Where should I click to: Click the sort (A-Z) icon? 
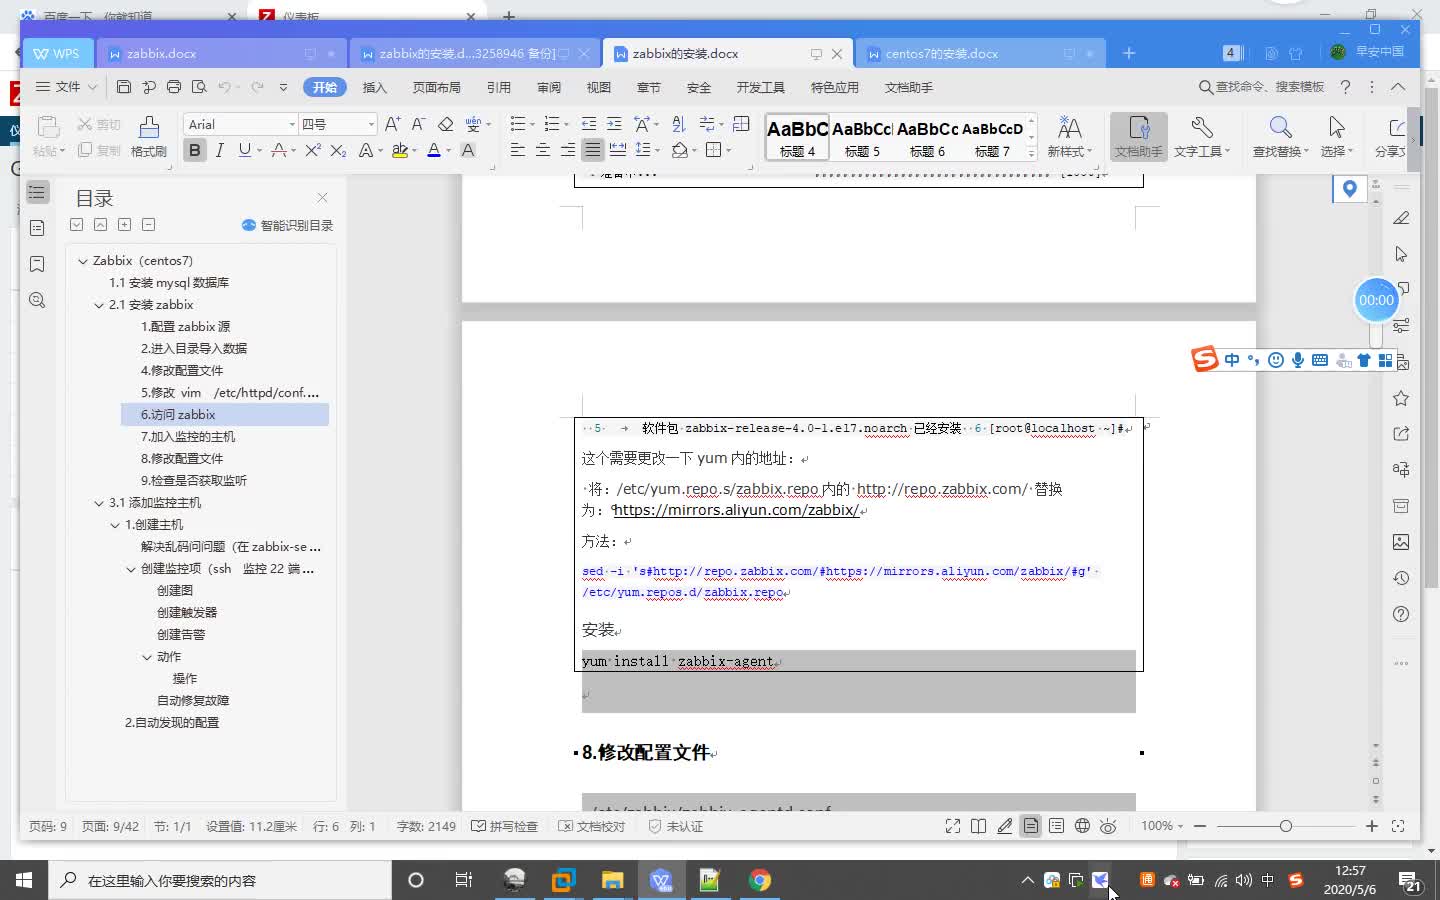[x=679, y=124]
